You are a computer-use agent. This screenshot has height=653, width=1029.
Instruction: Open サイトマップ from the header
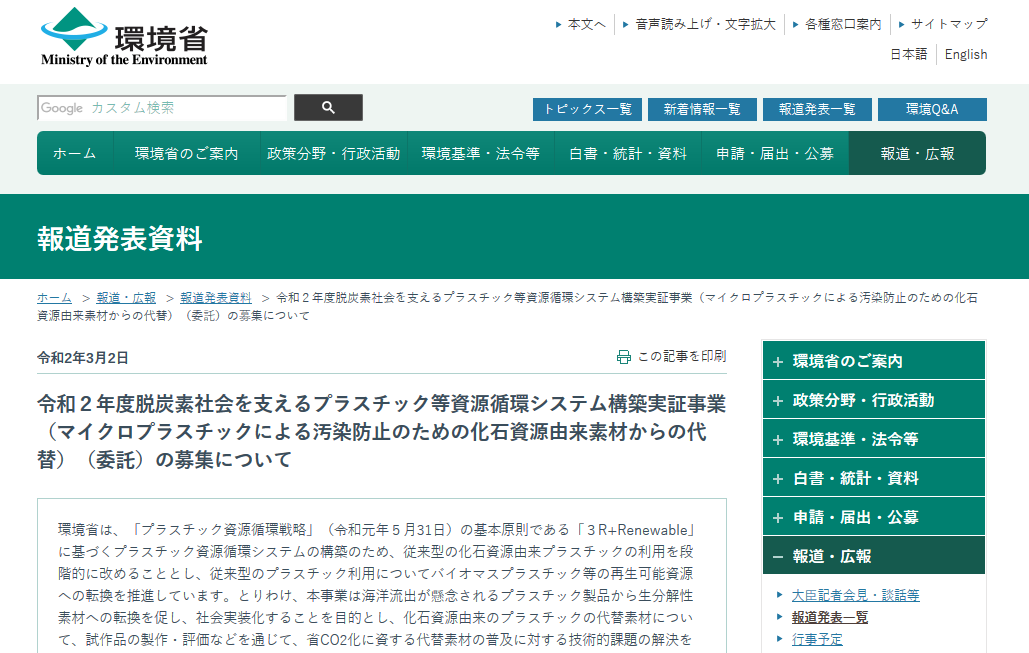pos(947,24)
